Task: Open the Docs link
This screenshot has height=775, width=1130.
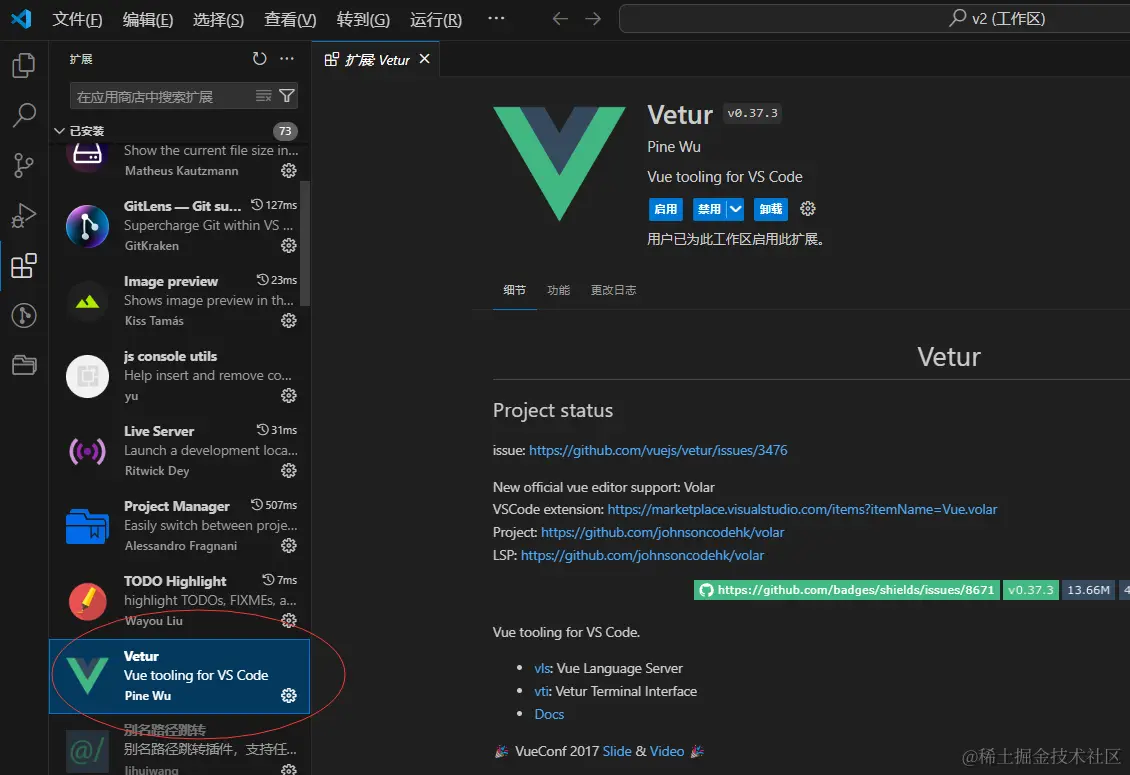Action: pos(549,714)
